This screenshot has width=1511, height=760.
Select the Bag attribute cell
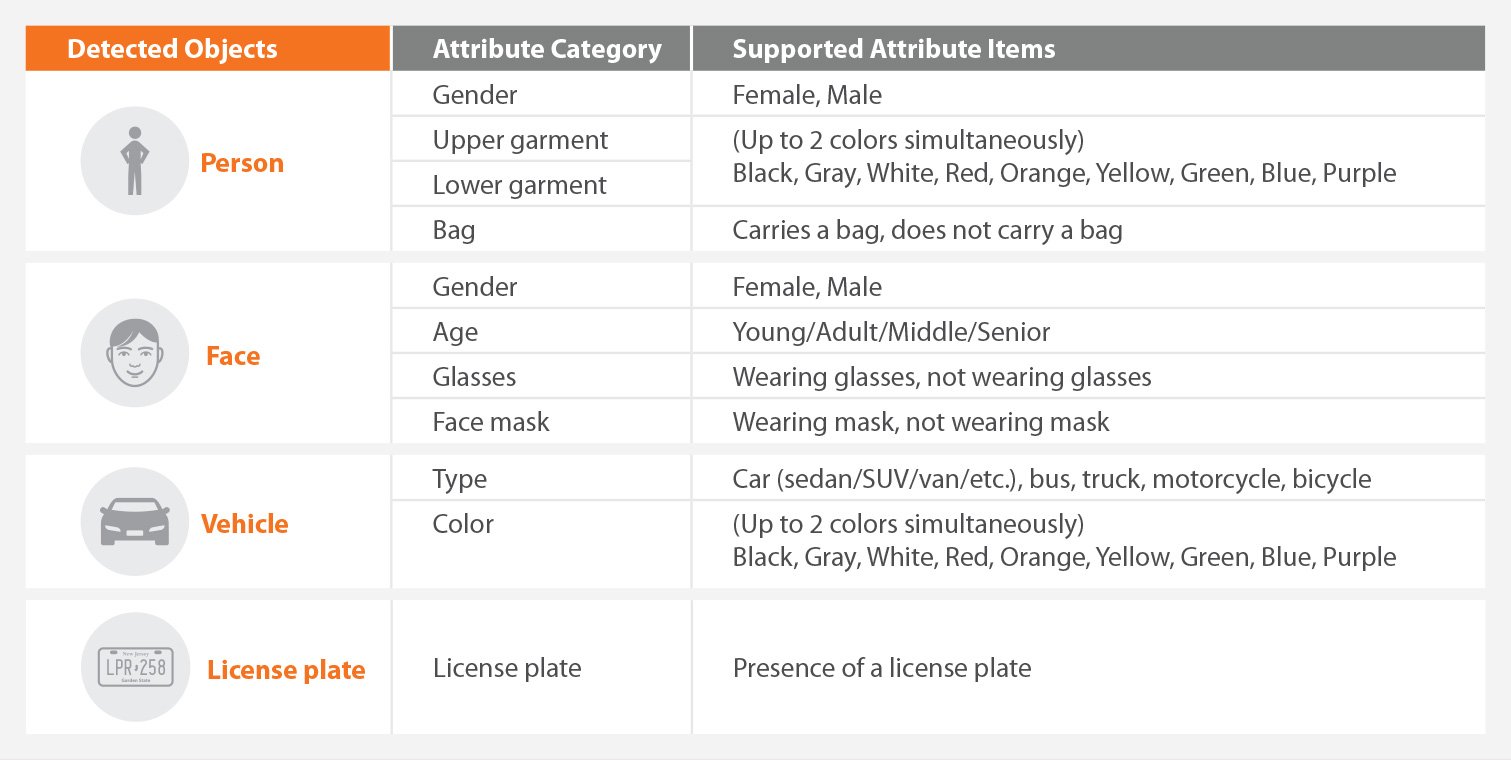coord(541,230)
